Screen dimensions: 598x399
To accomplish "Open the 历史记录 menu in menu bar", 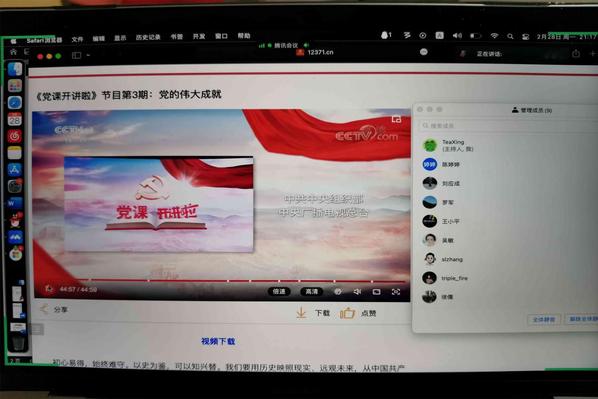I will pyautogui.click(x=148, y=37).
